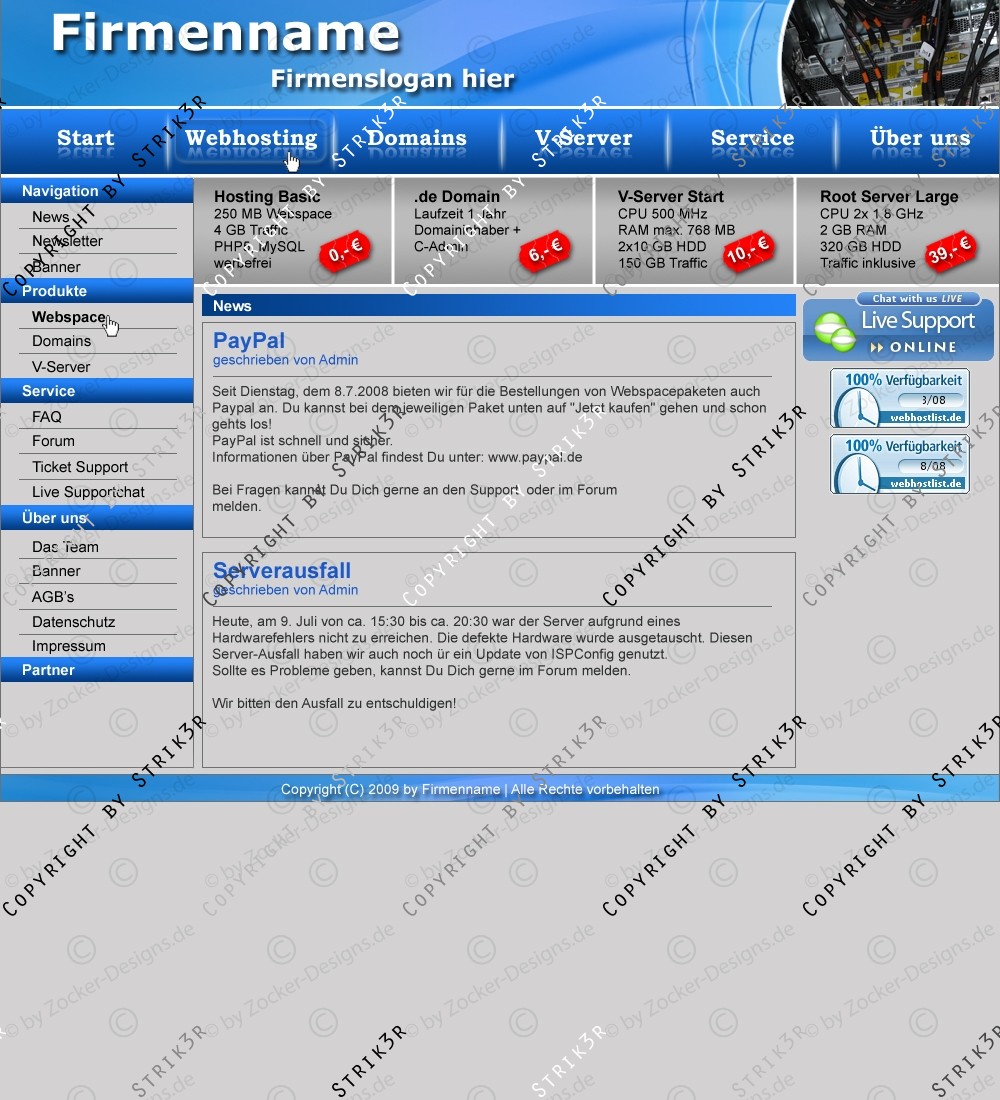Click the footer copyright text
This screenshot has height=1100, width=1000.
click(x=470, y=789)
